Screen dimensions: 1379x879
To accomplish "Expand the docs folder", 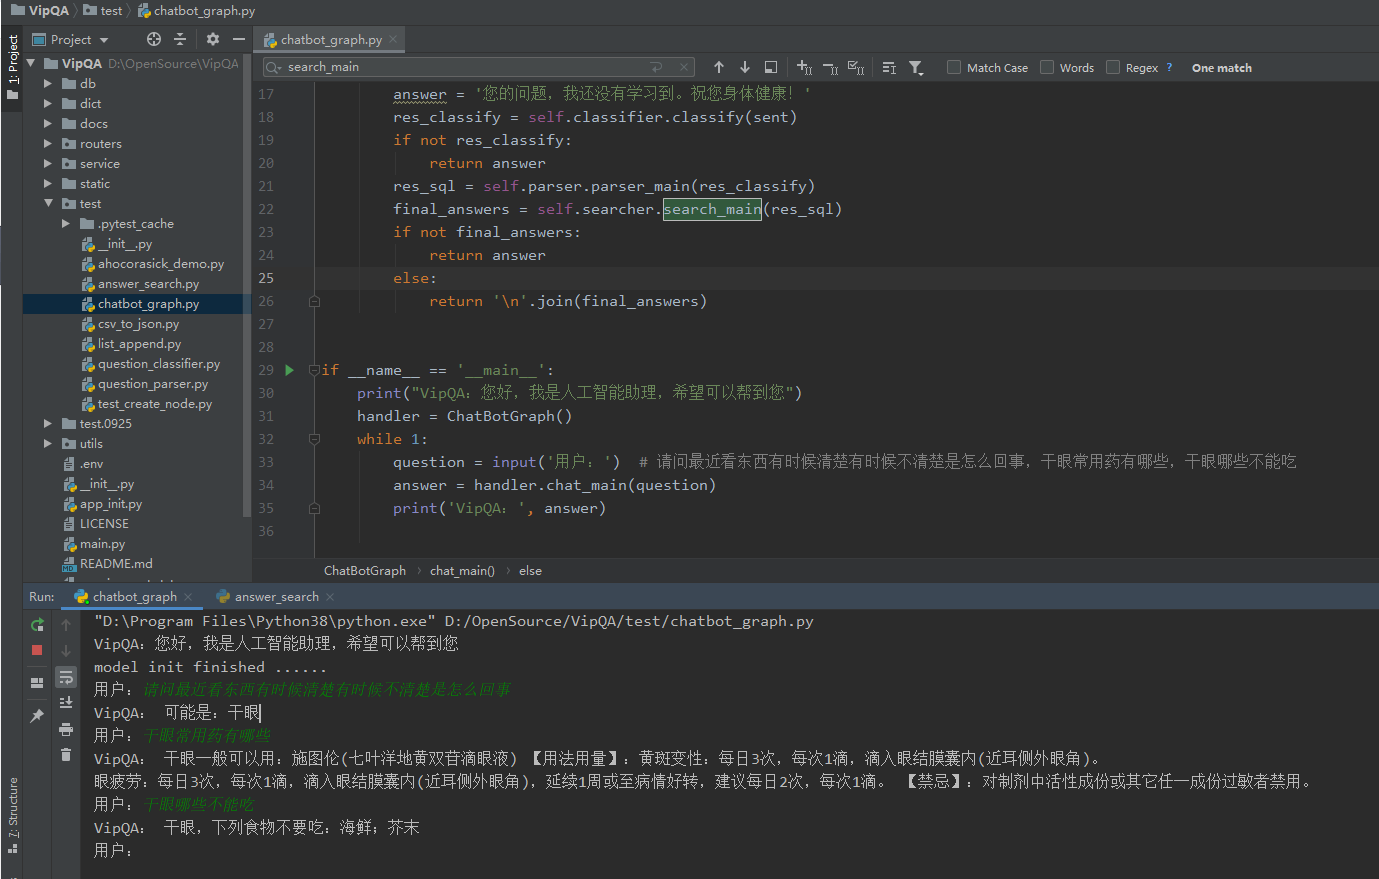I will click(48, 124).
